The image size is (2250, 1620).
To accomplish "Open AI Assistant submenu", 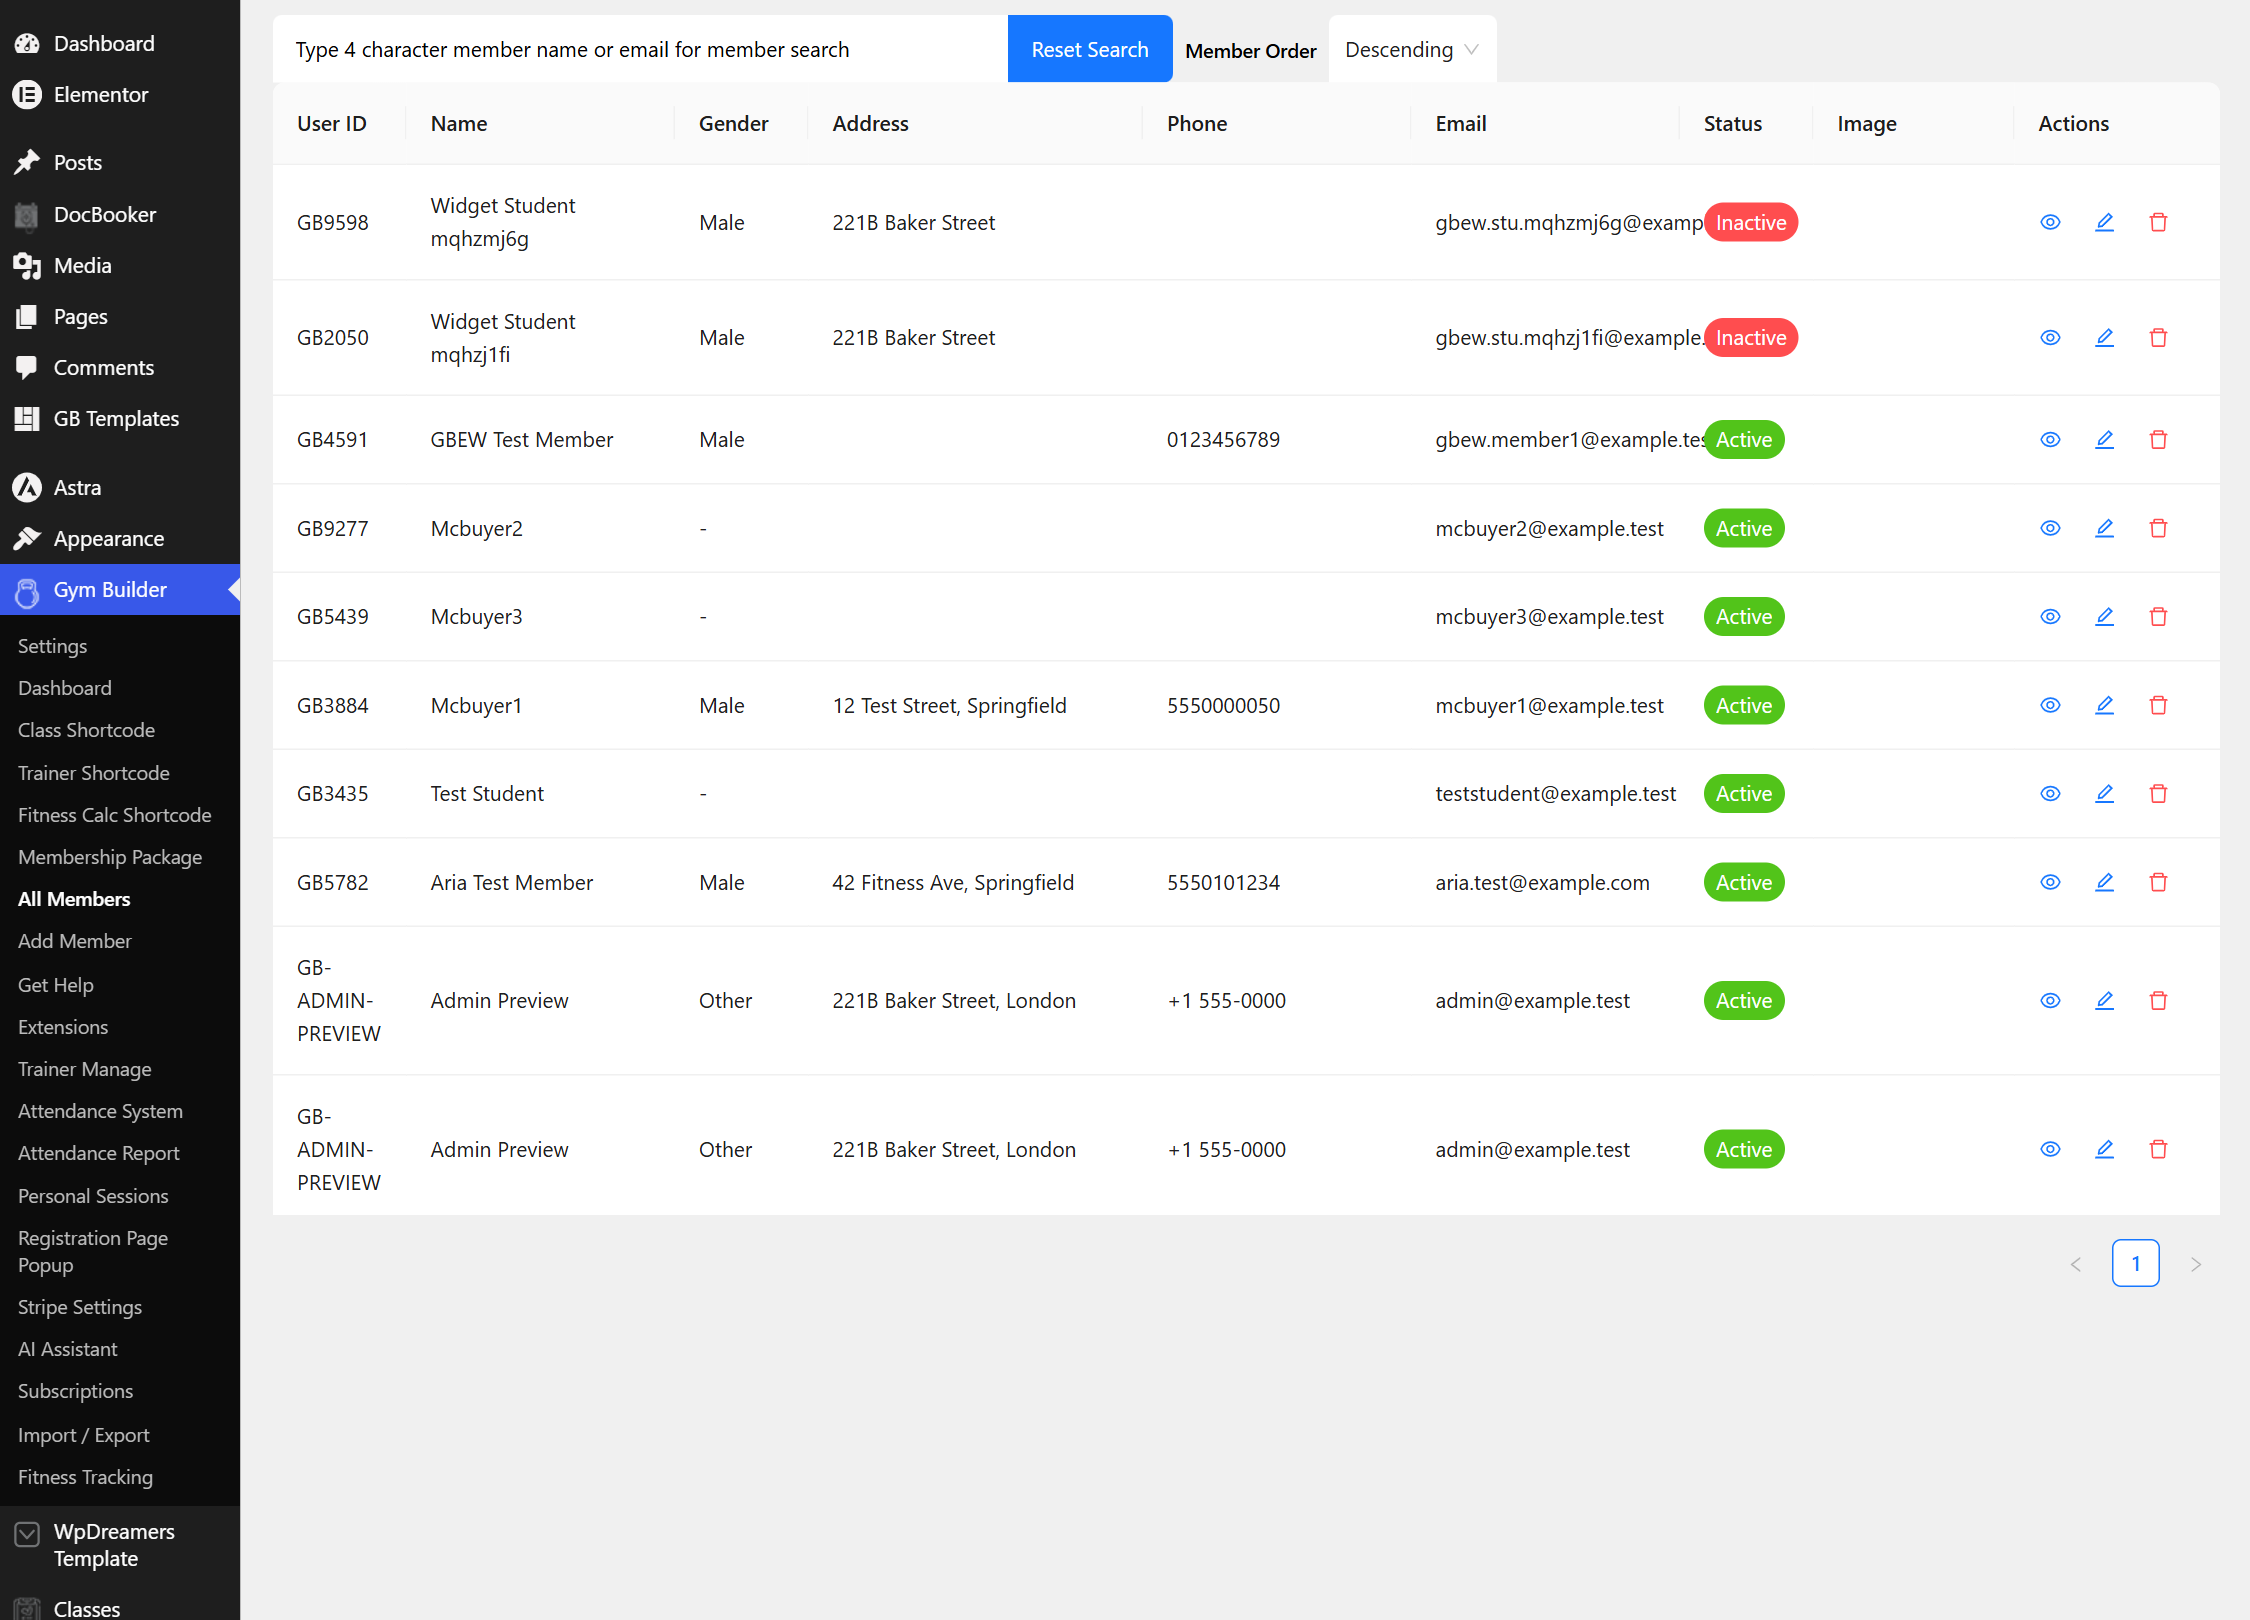I will pos(68,1349).
